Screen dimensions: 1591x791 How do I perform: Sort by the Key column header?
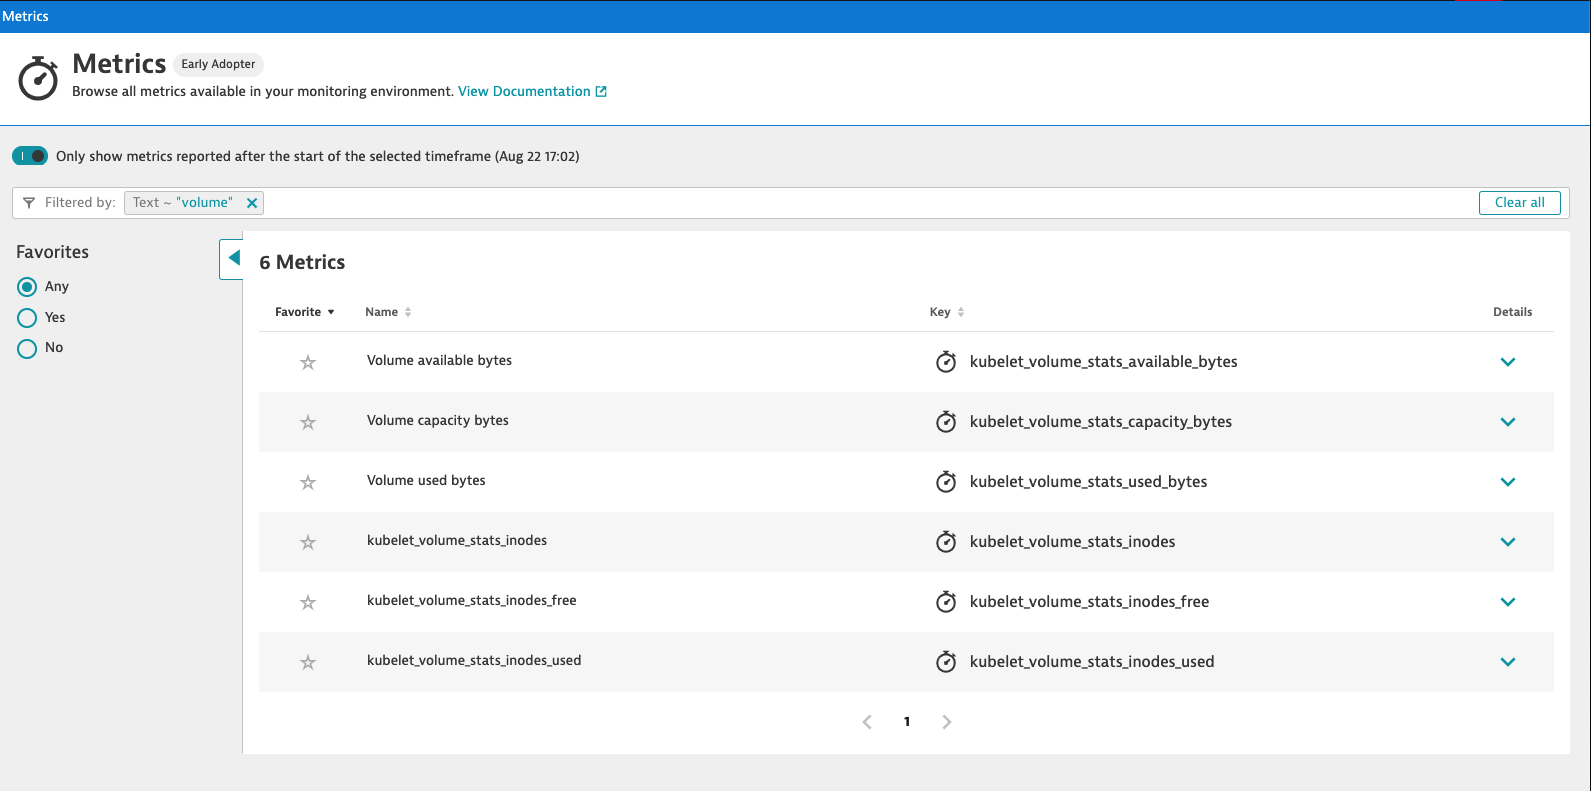pyautogui.click(x=947, y=312)
